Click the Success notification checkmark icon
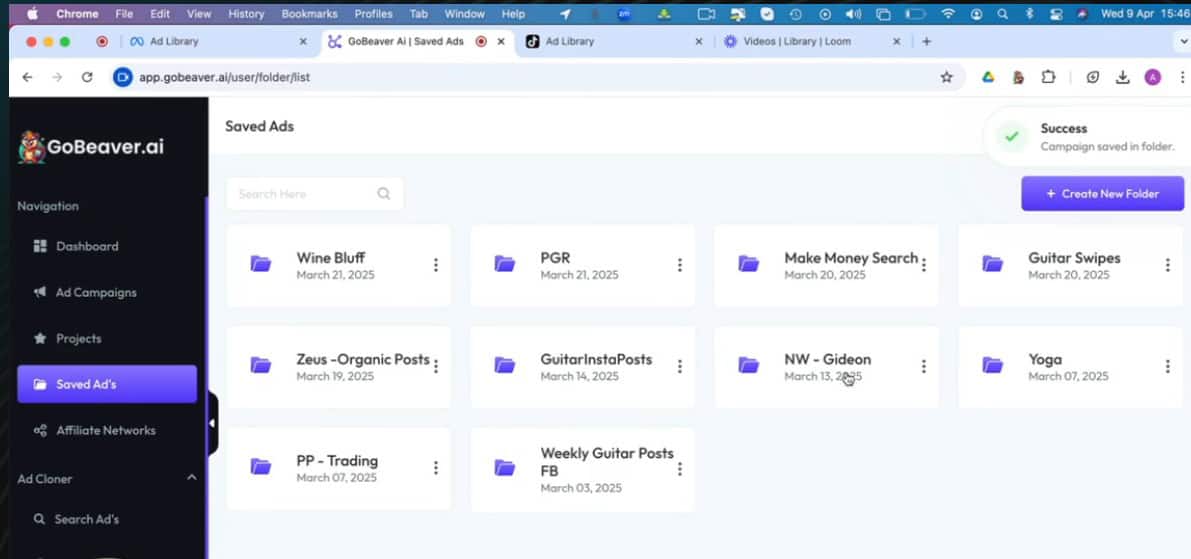The width and height of the screenshot is (1191, 559). coord(1011,137)
